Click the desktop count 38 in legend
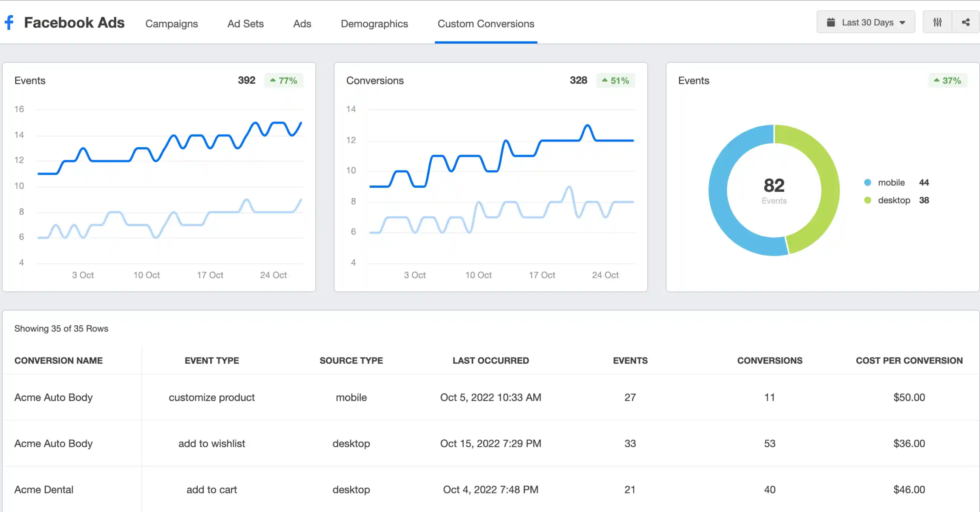This screenshot has width=980, height=512. pyautogui.click(x=924, y=200)
